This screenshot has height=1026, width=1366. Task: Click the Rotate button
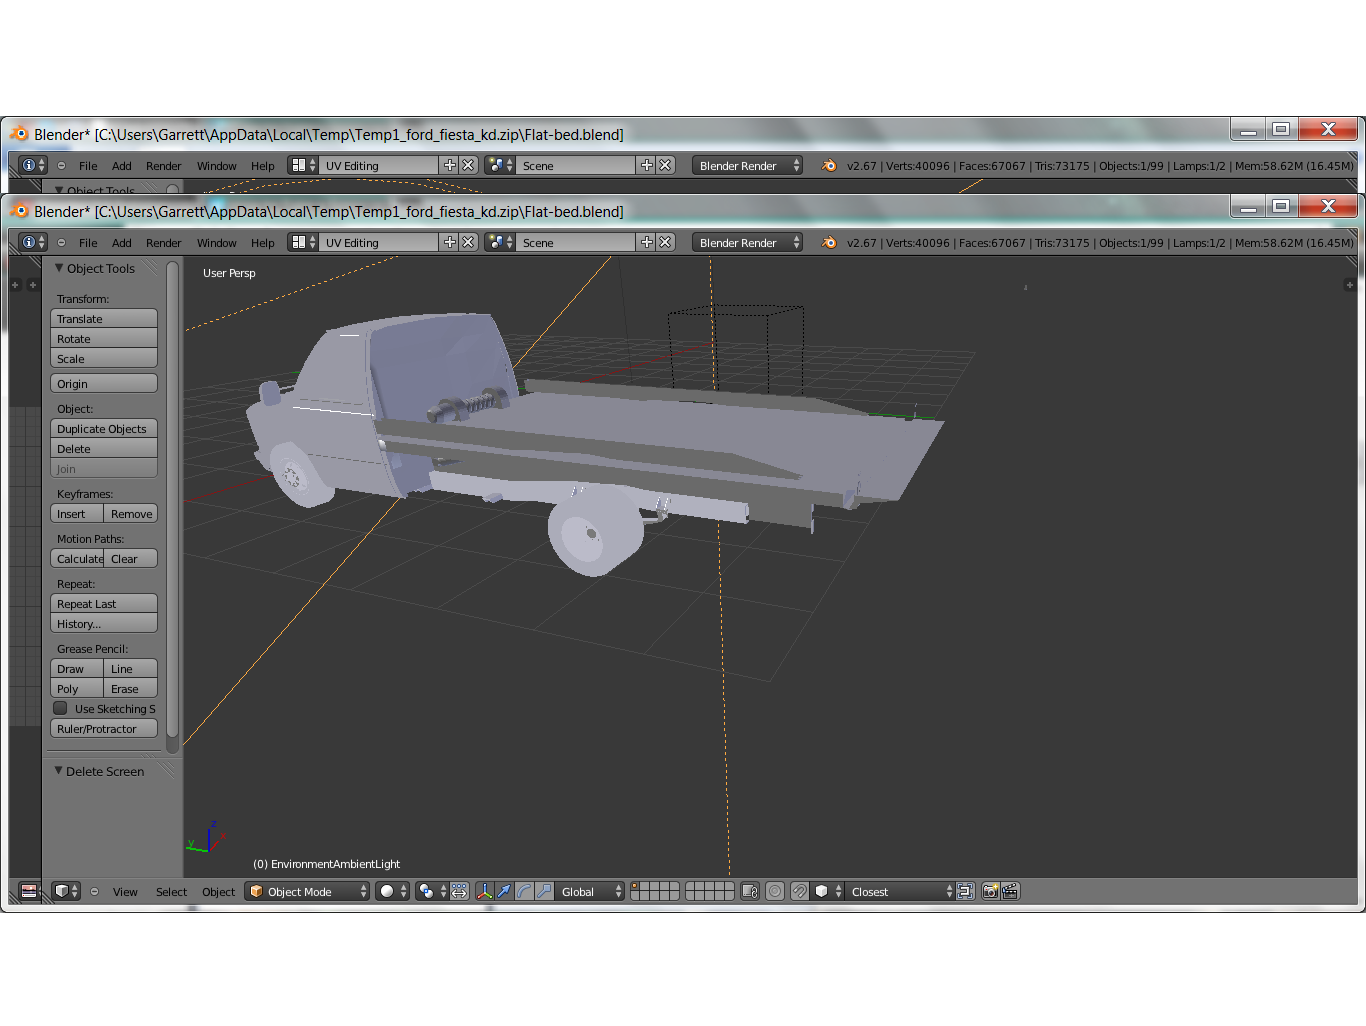pyautogui.click(x=104, y=339)
